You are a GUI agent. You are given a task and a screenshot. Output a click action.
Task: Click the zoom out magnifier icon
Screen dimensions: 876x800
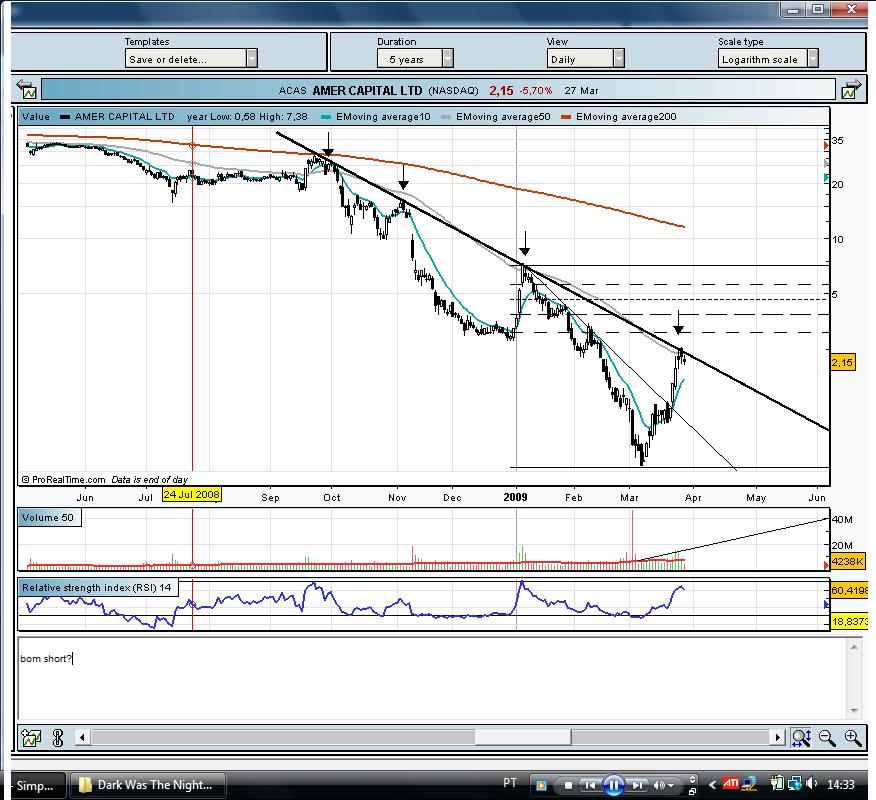click(x=827, y=738)
